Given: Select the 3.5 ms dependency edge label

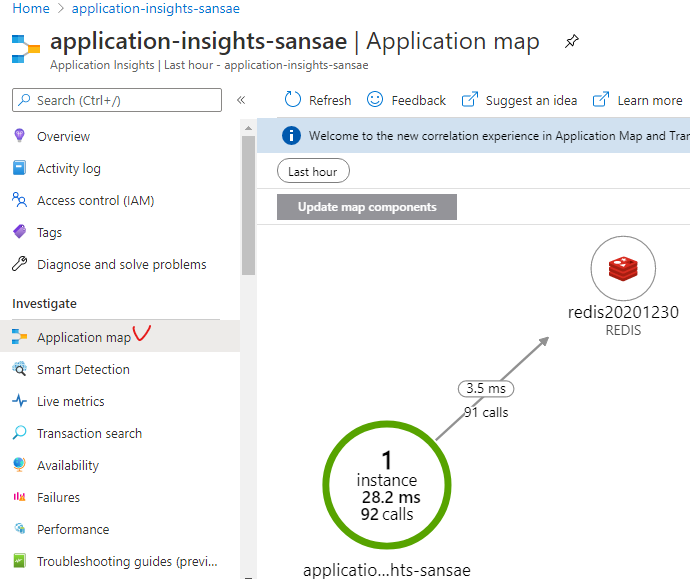Looking at the screenshot, I should 487,388.
